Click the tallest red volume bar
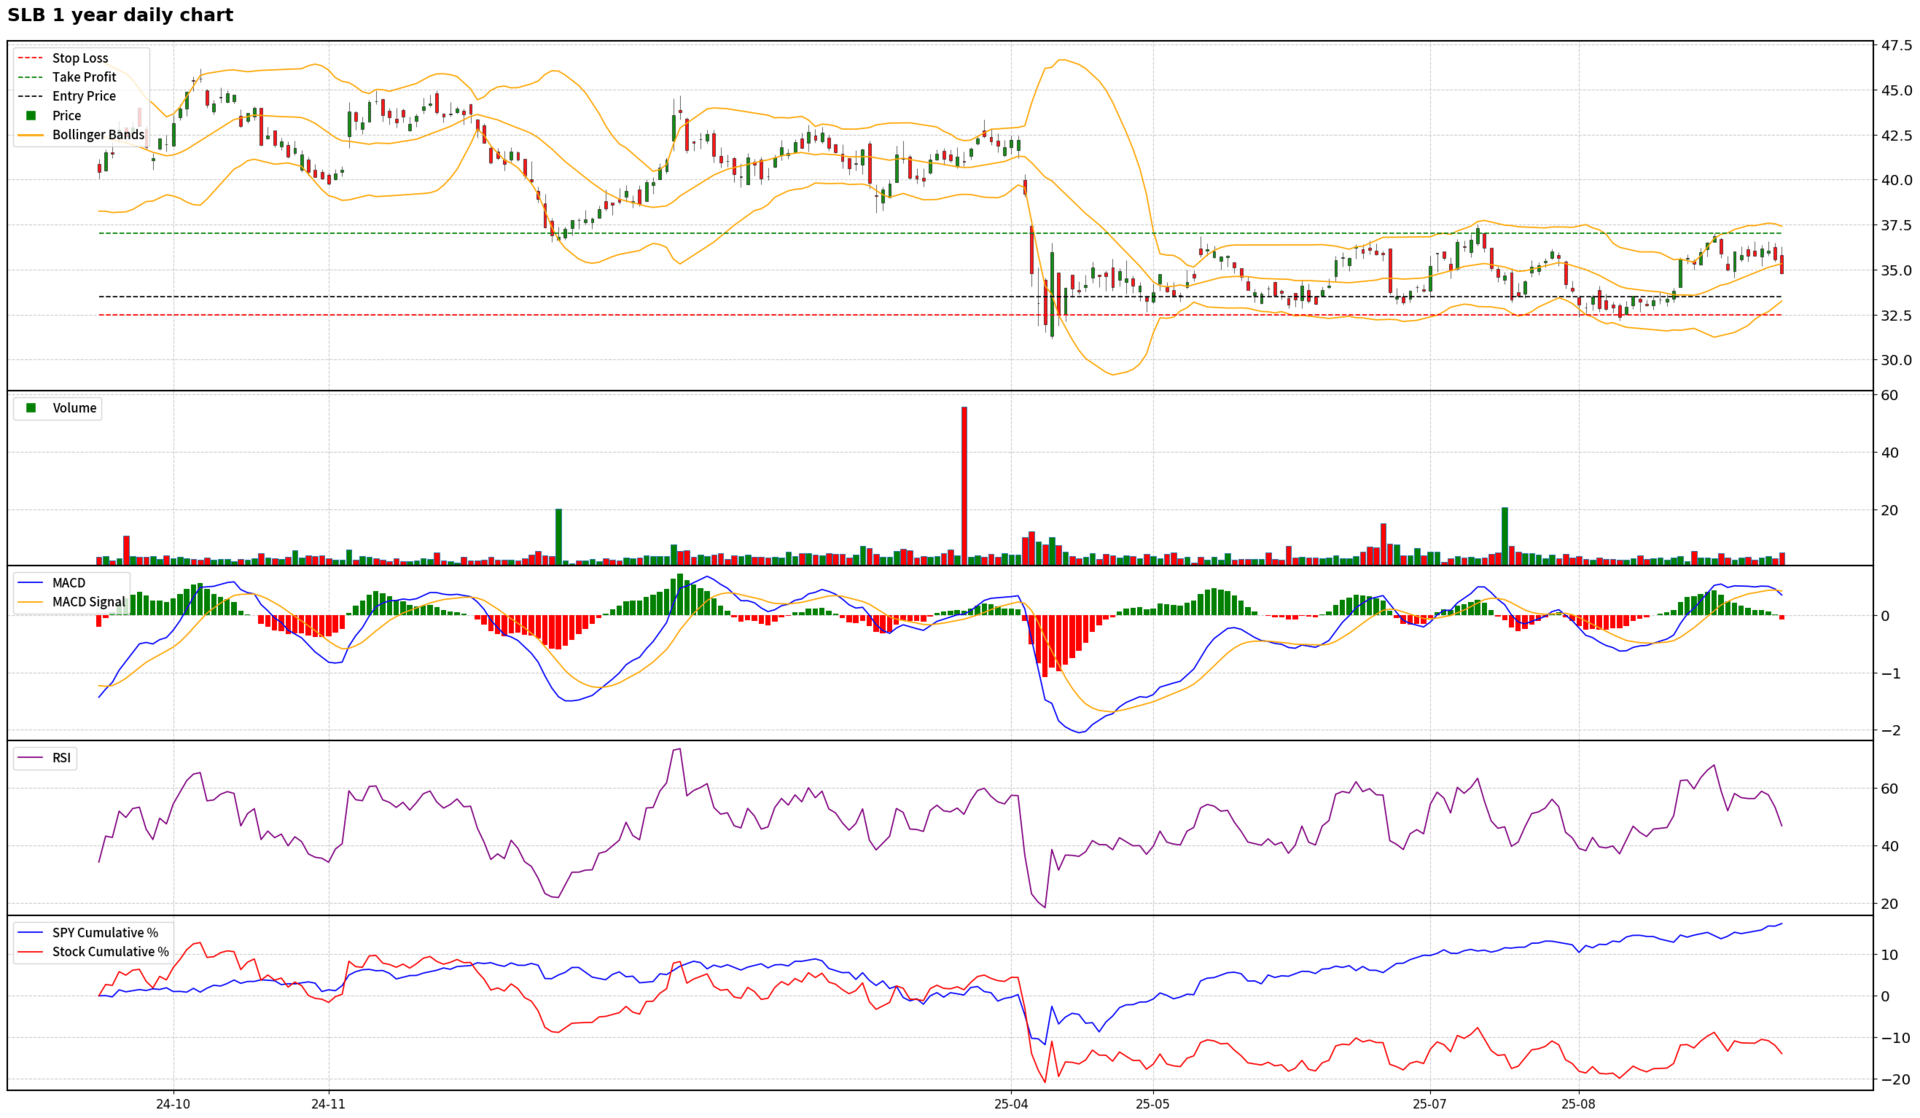The height and width of the screenshot is (1118, 1920). (x=964, y=485)
